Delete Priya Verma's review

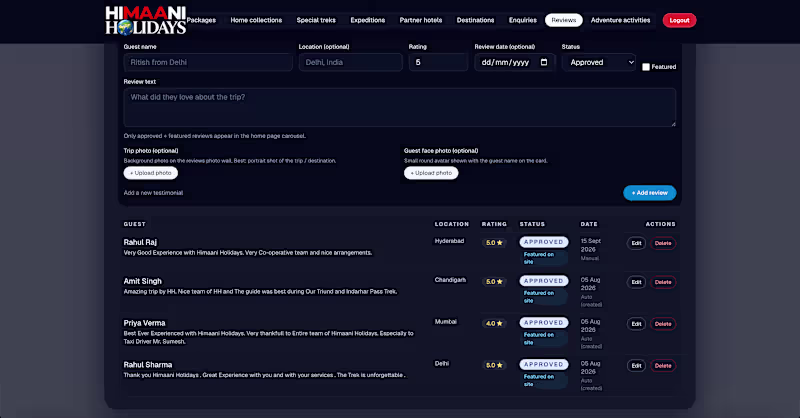pyautogui.click(x=663, y=324)
